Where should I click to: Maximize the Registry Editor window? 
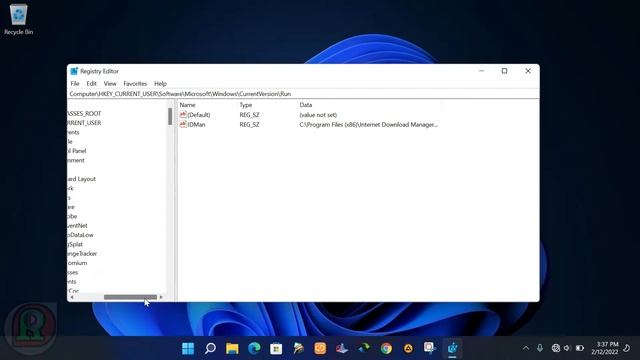coord(504,71)
